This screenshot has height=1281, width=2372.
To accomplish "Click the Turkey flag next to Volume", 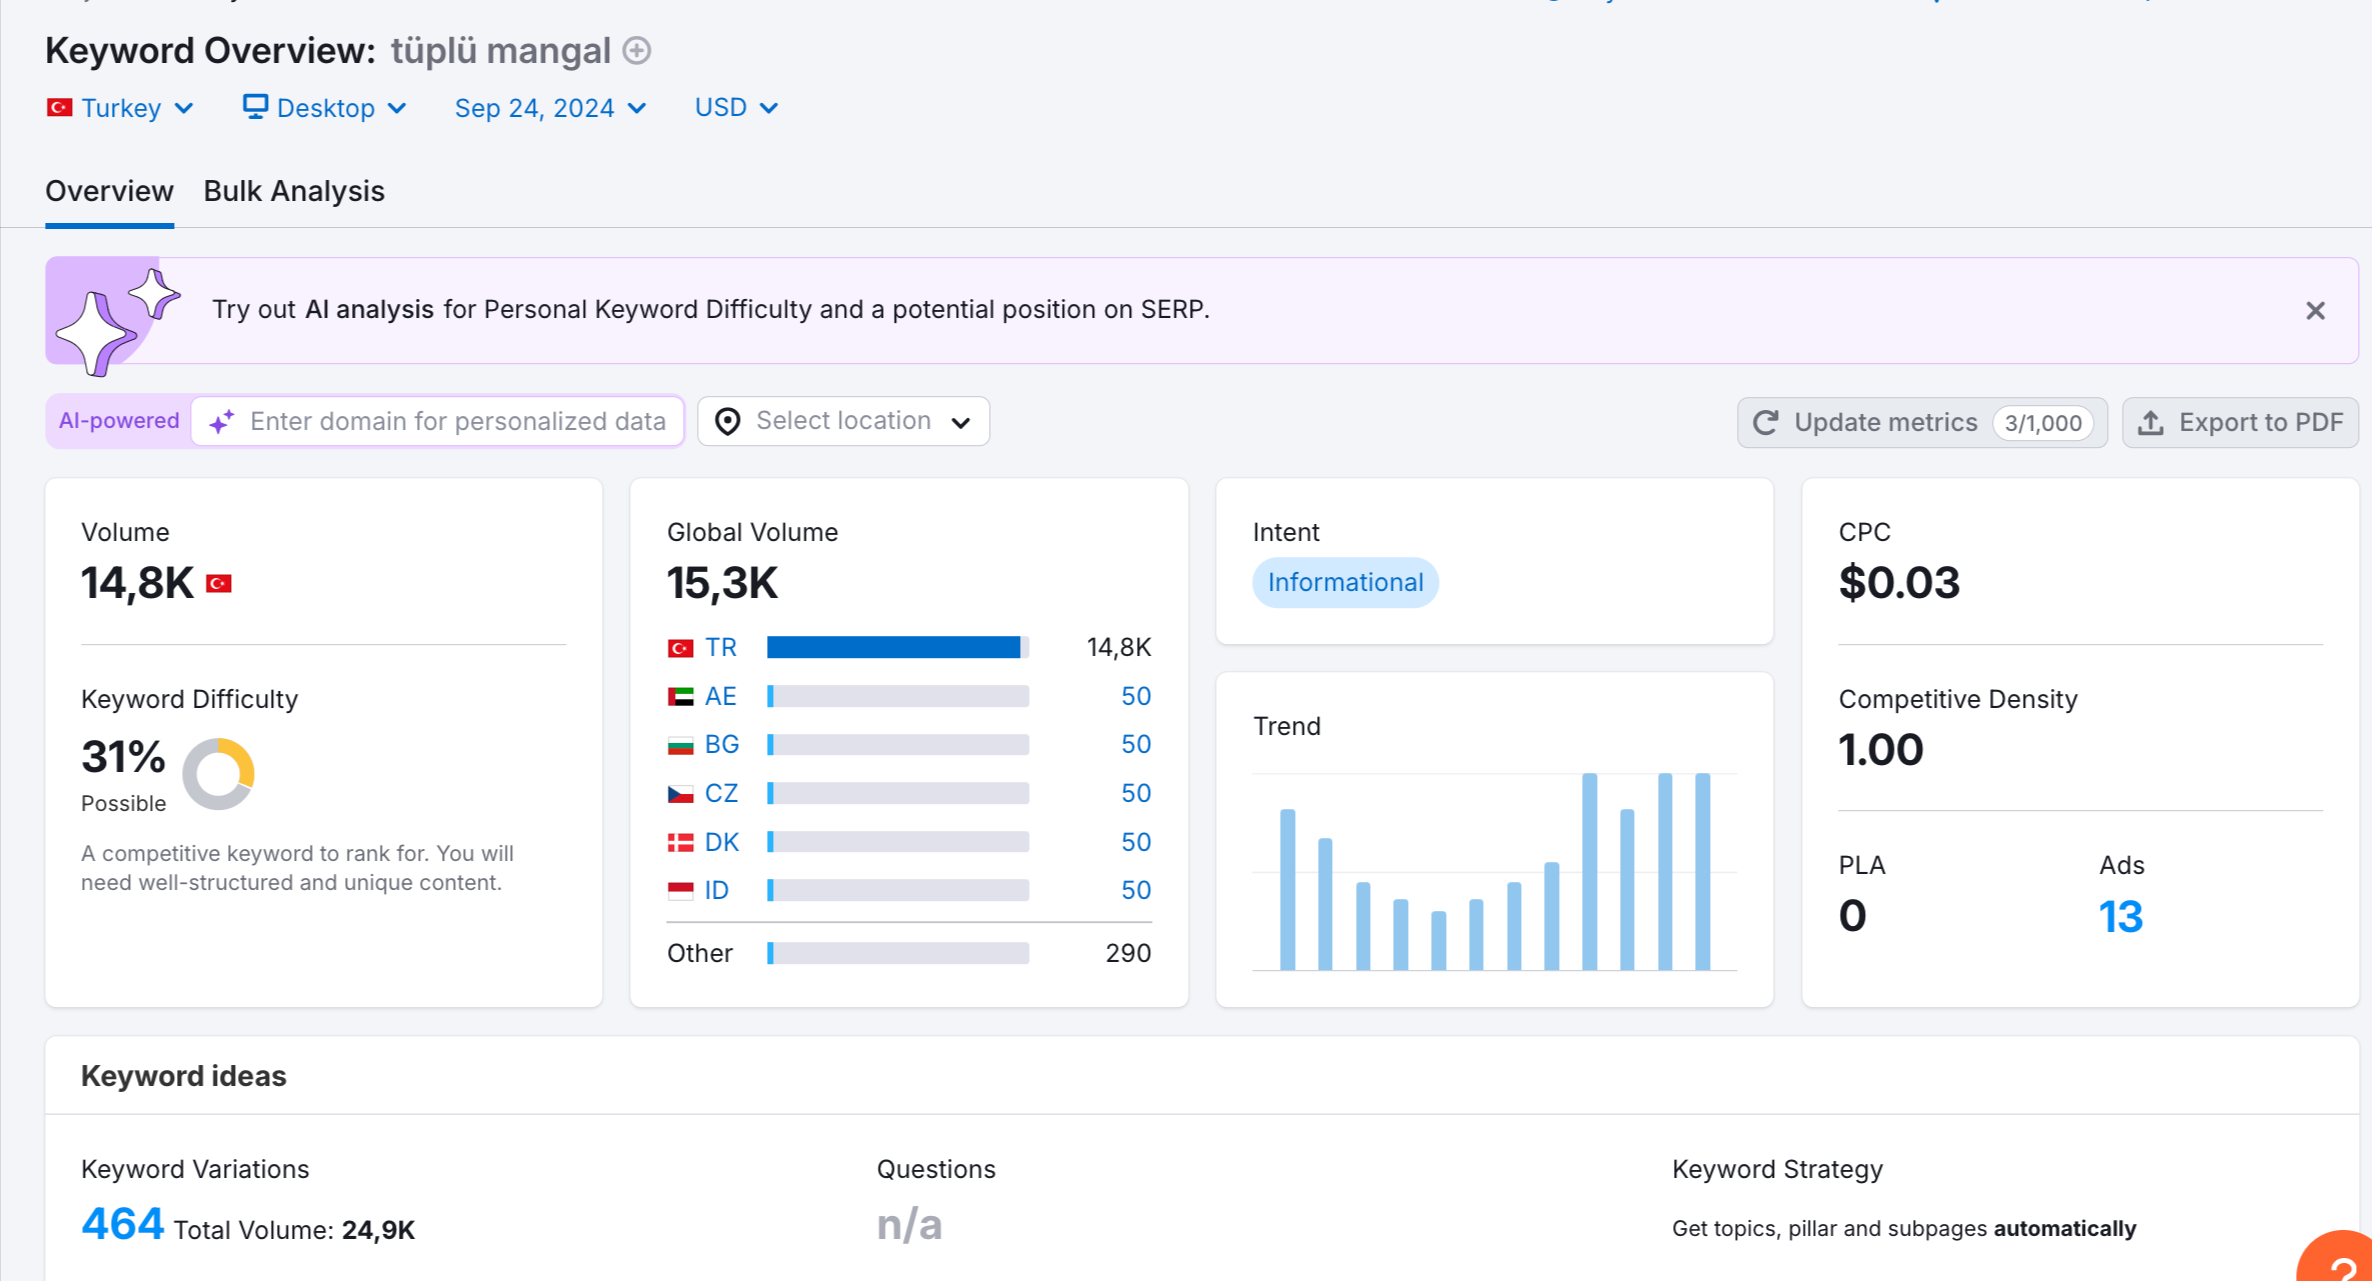I will coord(219,584).
